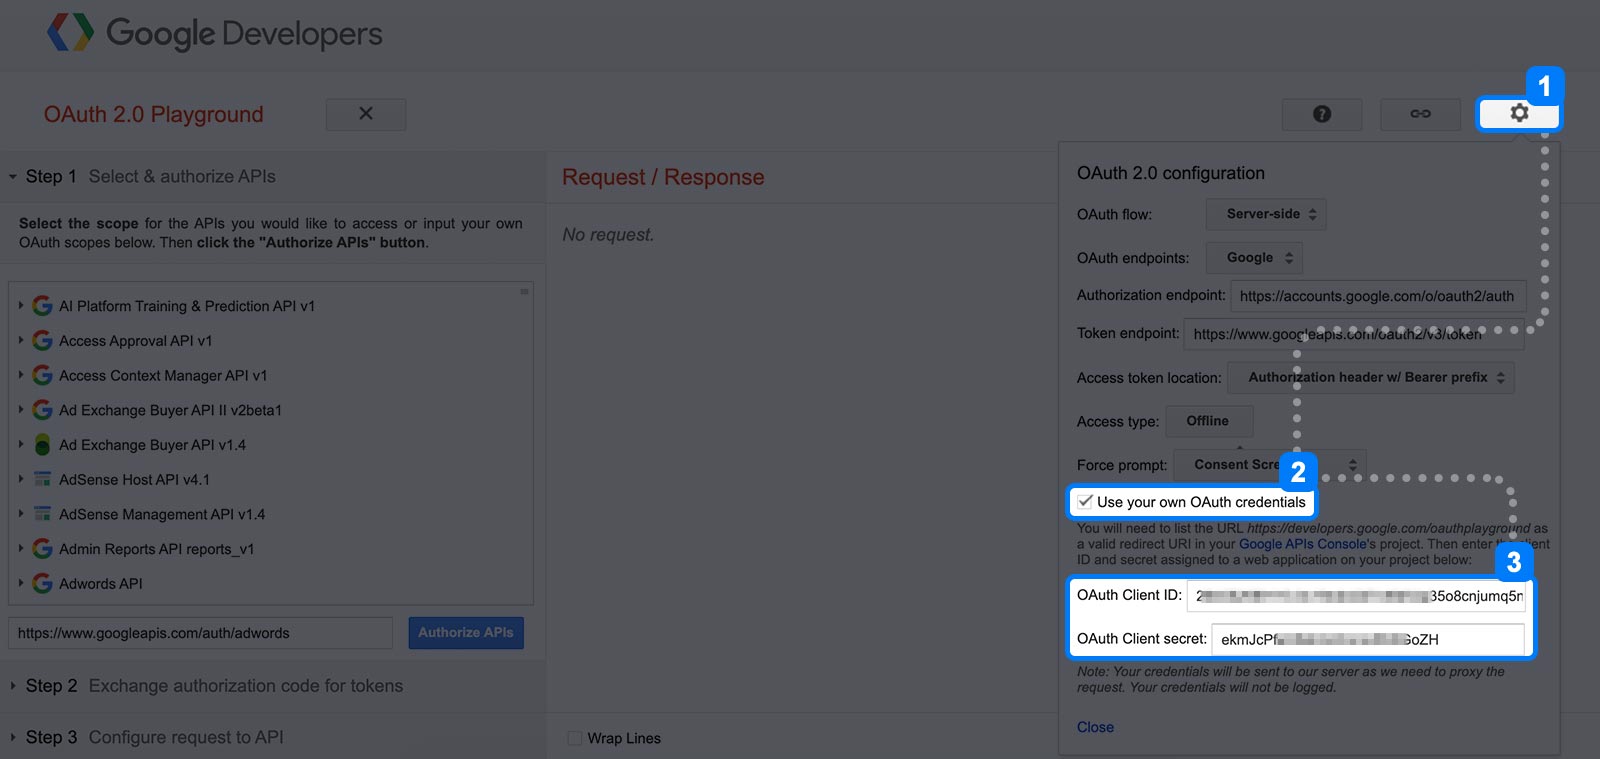Open the Google APIs Console link
The image size is (1600, 759).
click(1303, 544)
